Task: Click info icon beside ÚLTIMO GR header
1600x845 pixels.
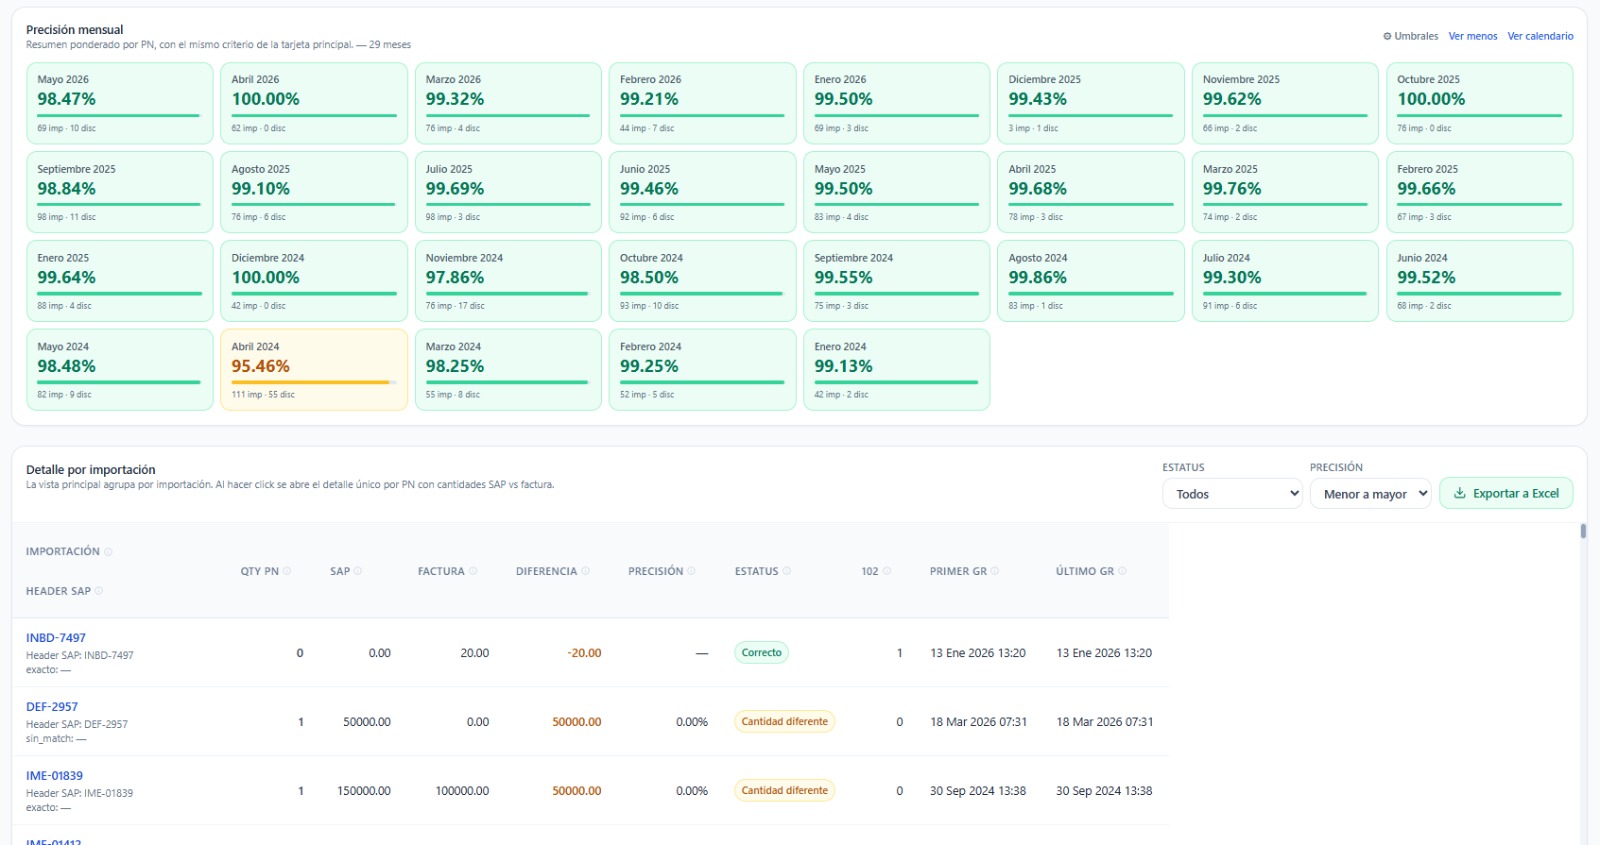Action: point(1123,571)
